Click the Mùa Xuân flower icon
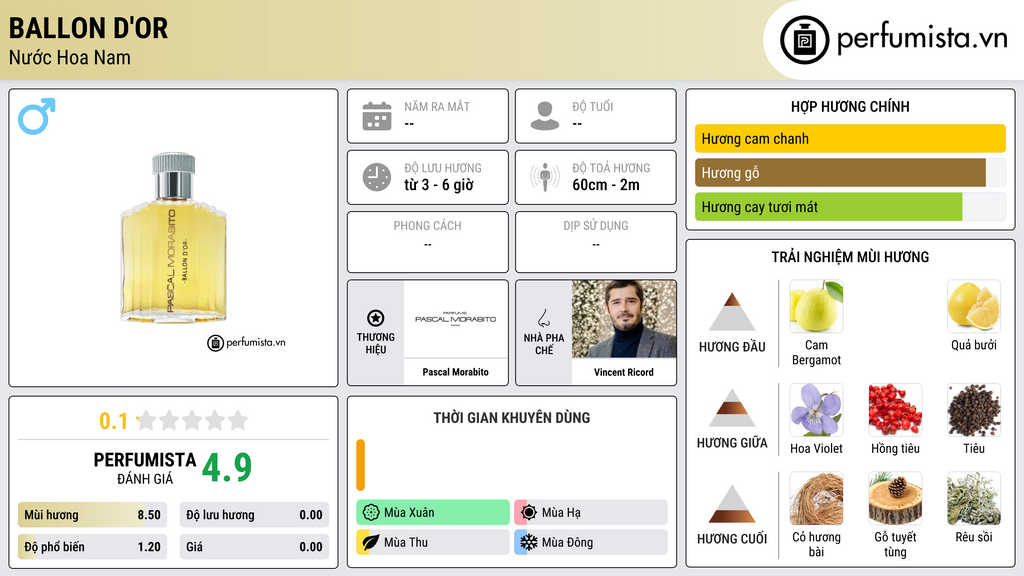Viewport: 1024px width, 576px height. tap(371, 513)
